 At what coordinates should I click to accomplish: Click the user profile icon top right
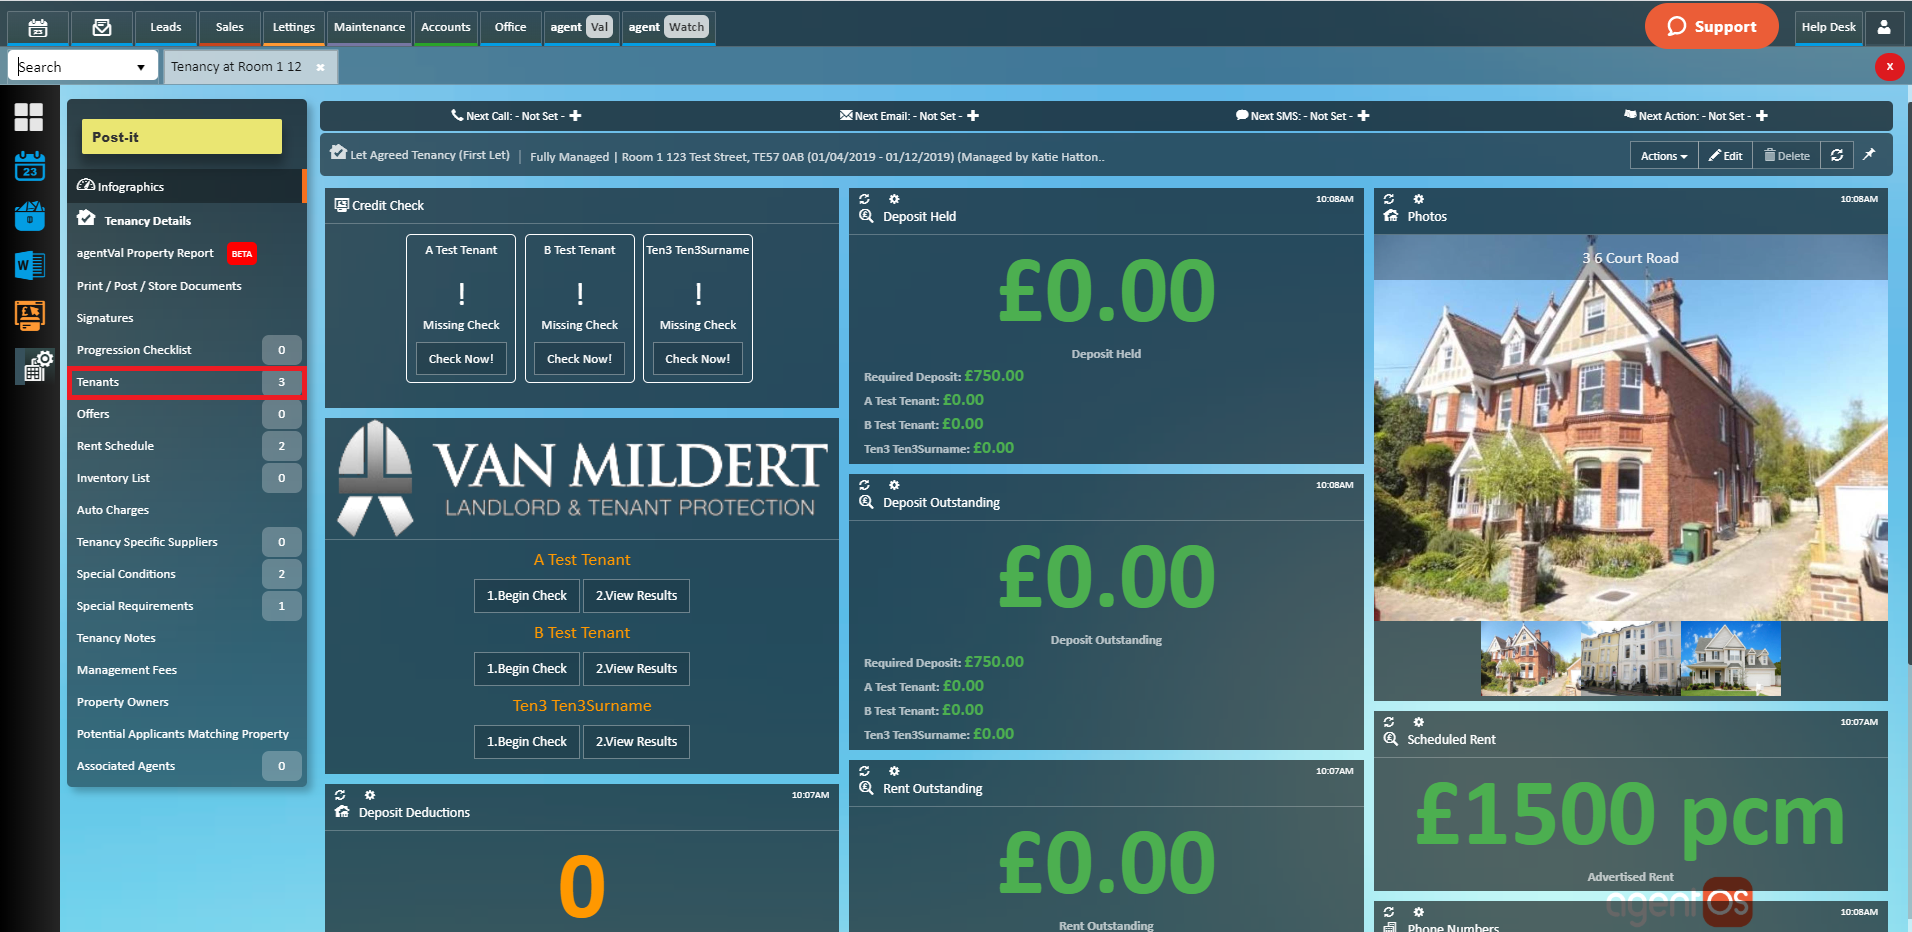click(x=1883, y=27)
